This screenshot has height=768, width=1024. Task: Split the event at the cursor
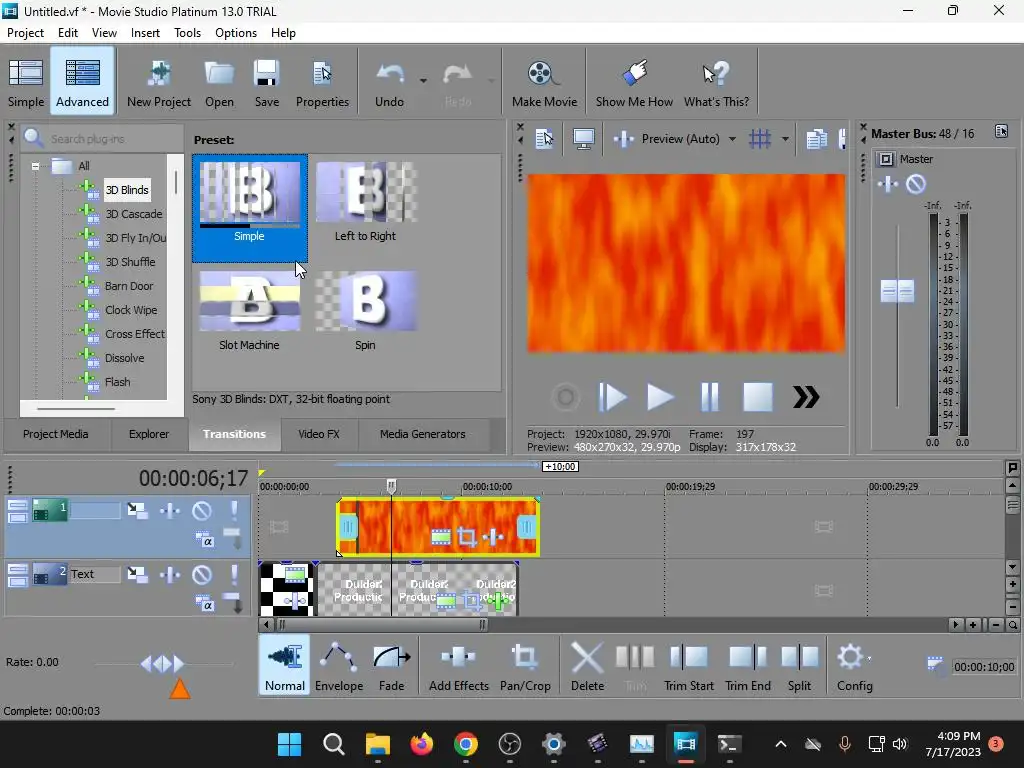click(x=799, y=665)
